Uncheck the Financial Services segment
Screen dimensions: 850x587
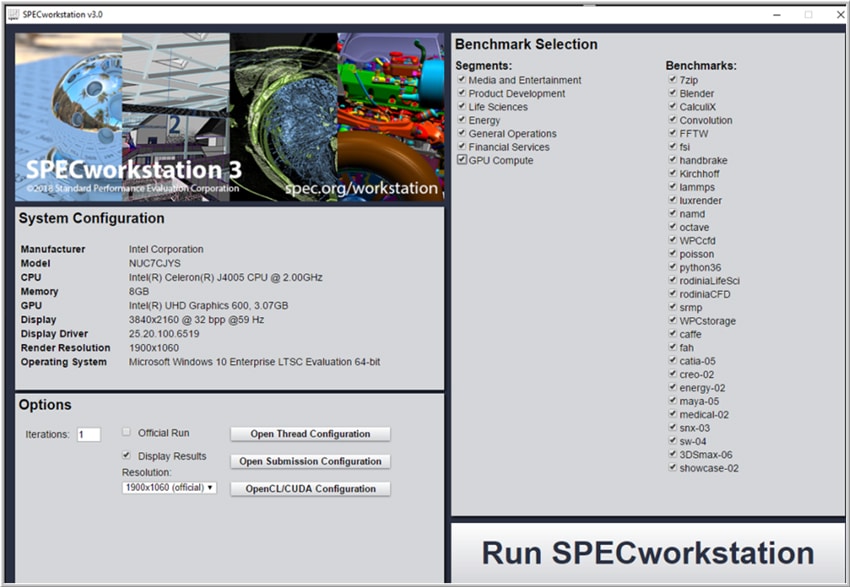point(462,146)
